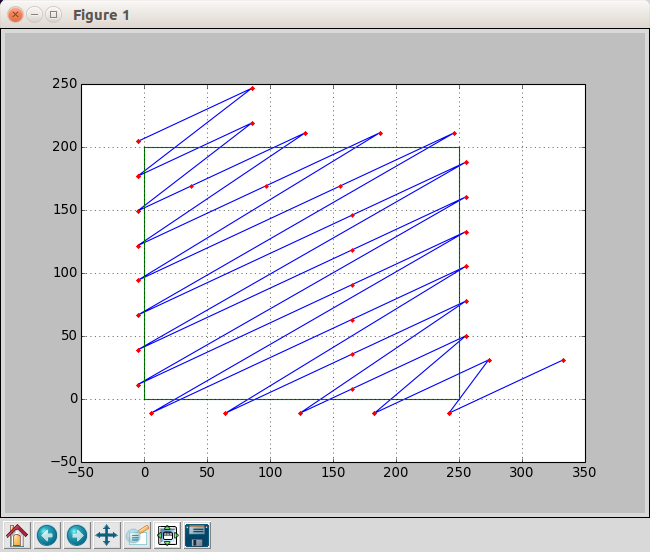
Task: Activate the zoom to rectangle tool
Action: click(137, 535)
